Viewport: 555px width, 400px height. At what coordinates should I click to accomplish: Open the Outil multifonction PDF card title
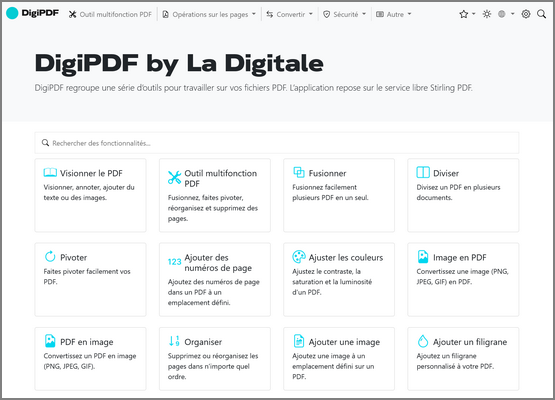tap(221, 178)
